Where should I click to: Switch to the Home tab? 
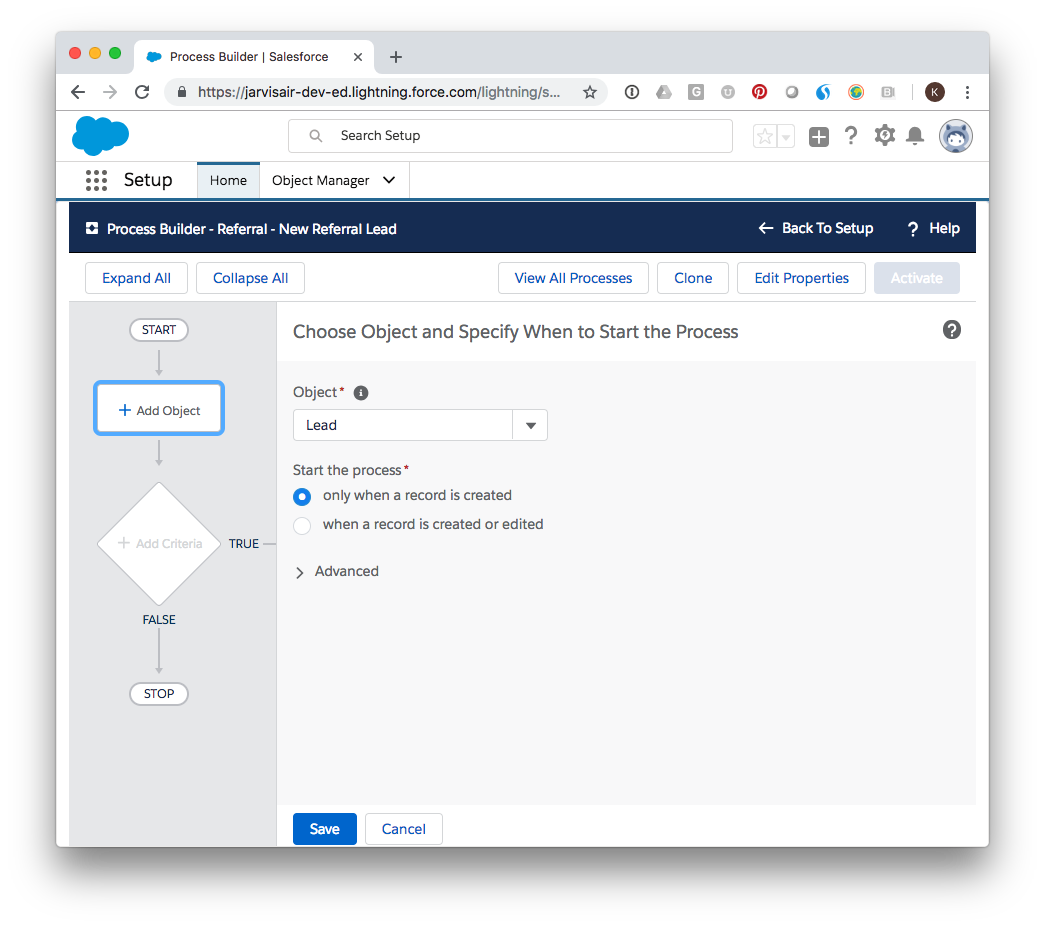[x=228, y=181]
